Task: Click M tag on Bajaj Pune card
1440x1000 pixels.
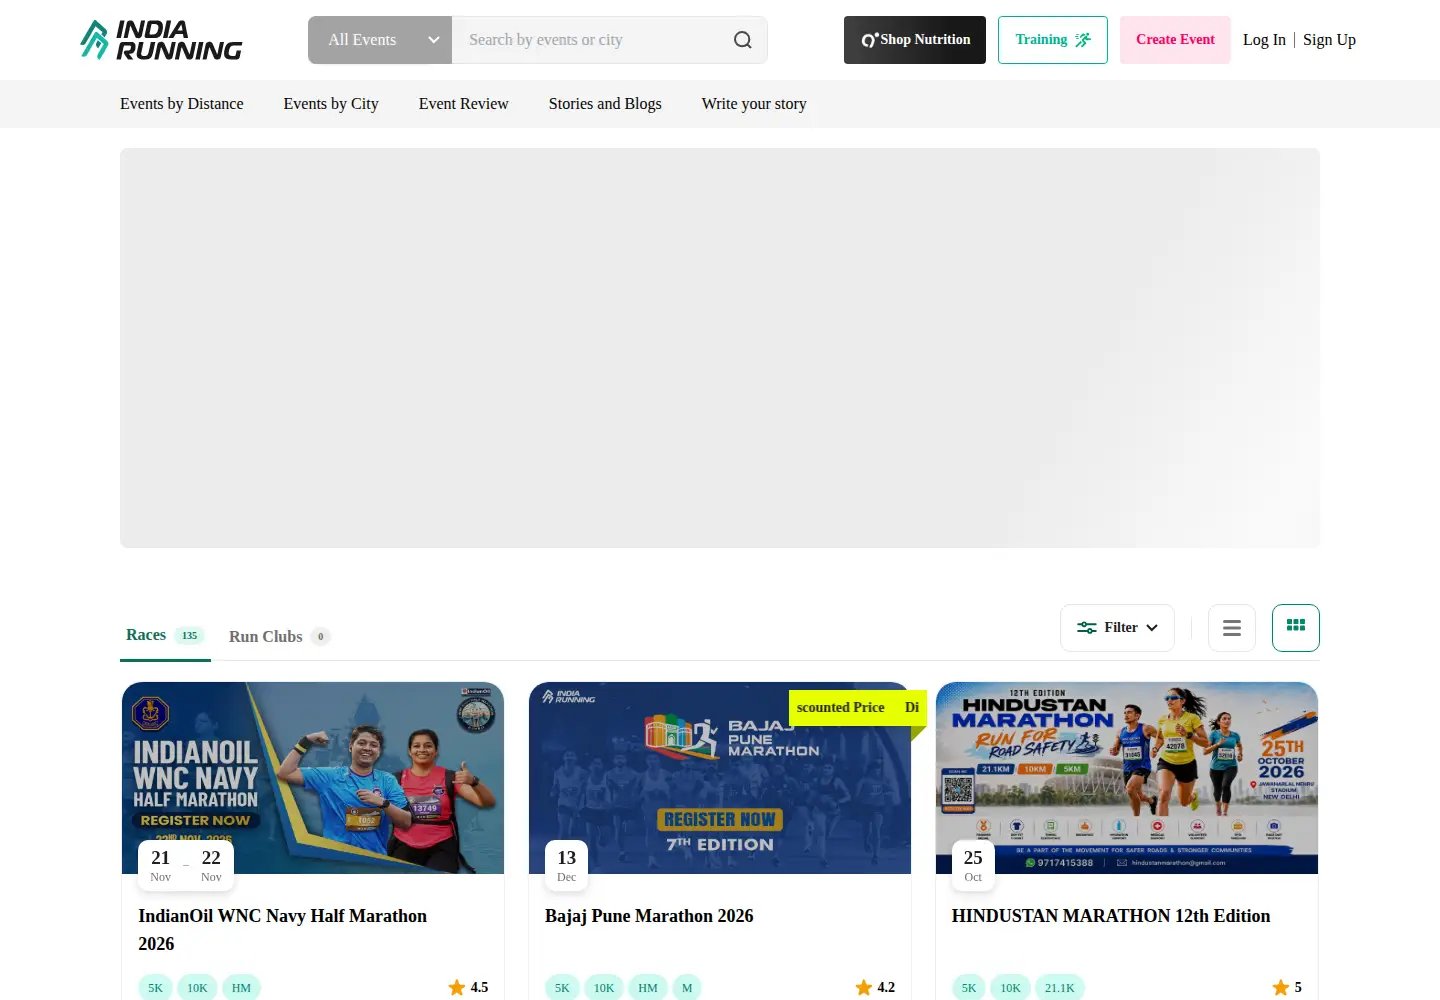Action: click(687, 988)
